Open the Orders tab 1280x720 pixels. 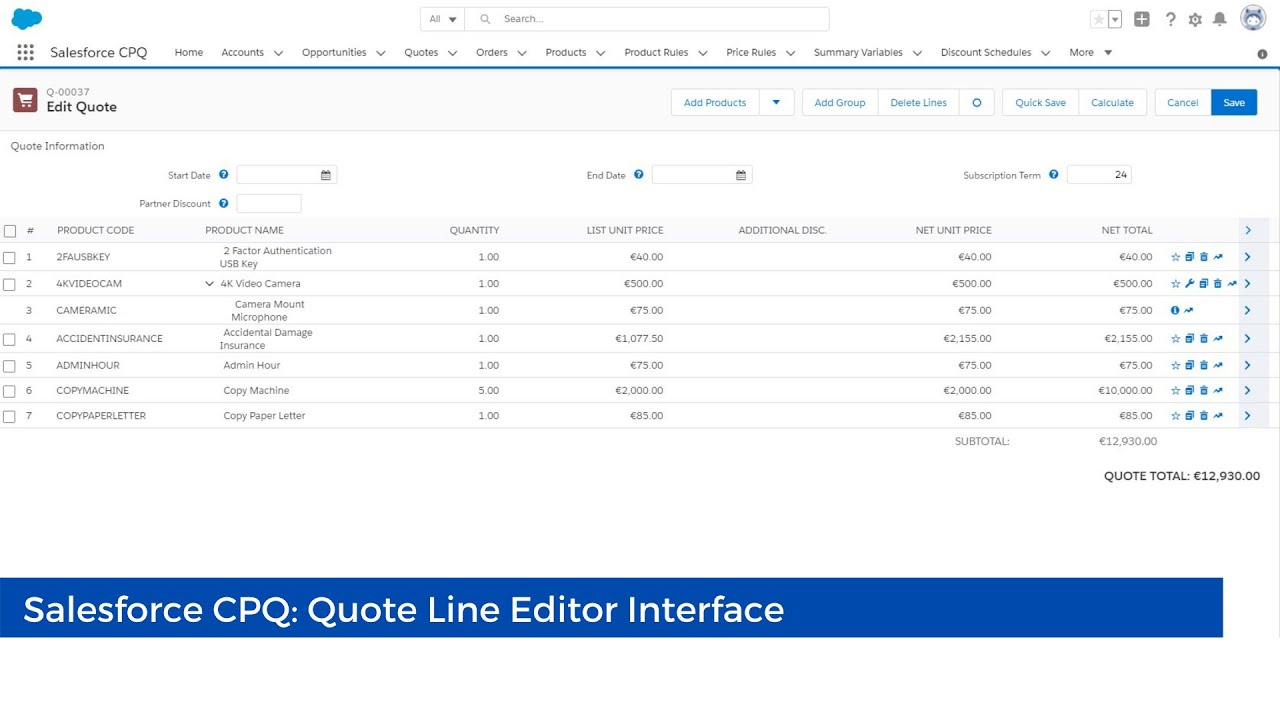coord(492,52)
